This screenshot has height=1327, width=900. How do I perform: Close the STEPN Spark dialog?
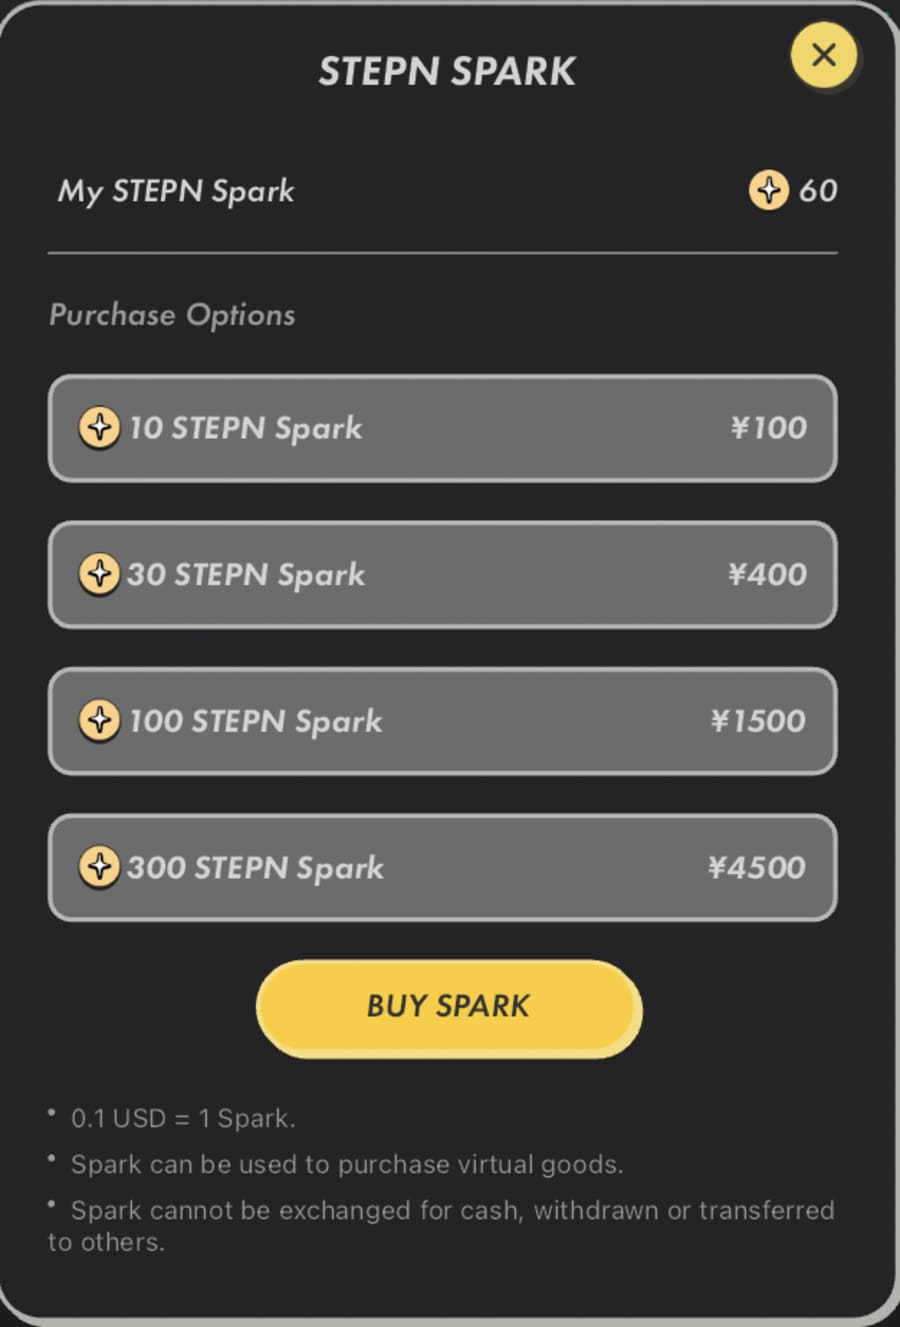(x=823, y=55)
